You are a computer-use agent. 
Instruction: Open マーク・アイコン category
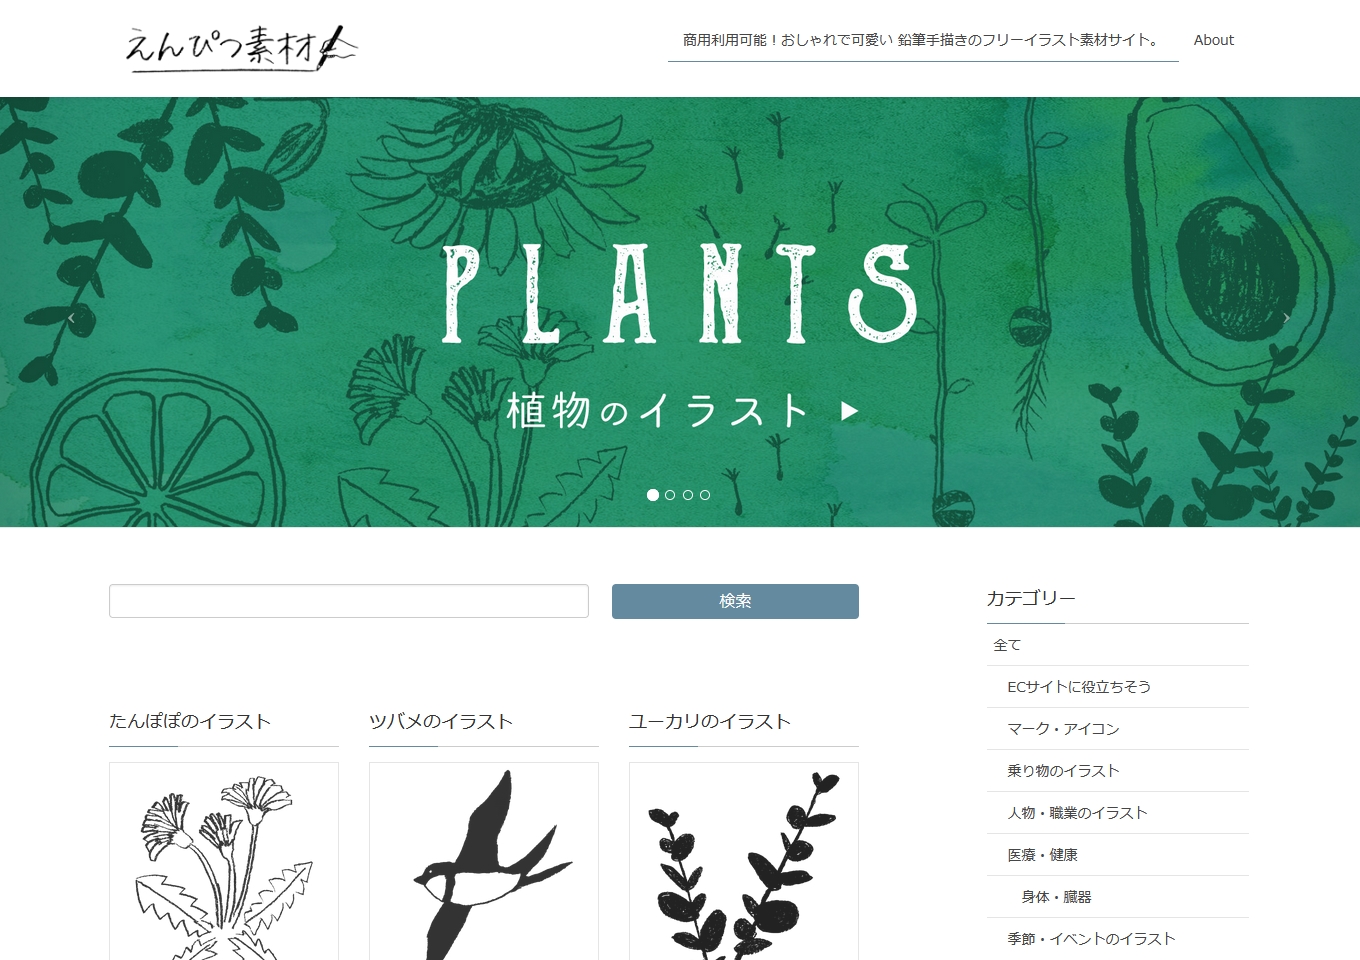click(x=1117, y=729)
